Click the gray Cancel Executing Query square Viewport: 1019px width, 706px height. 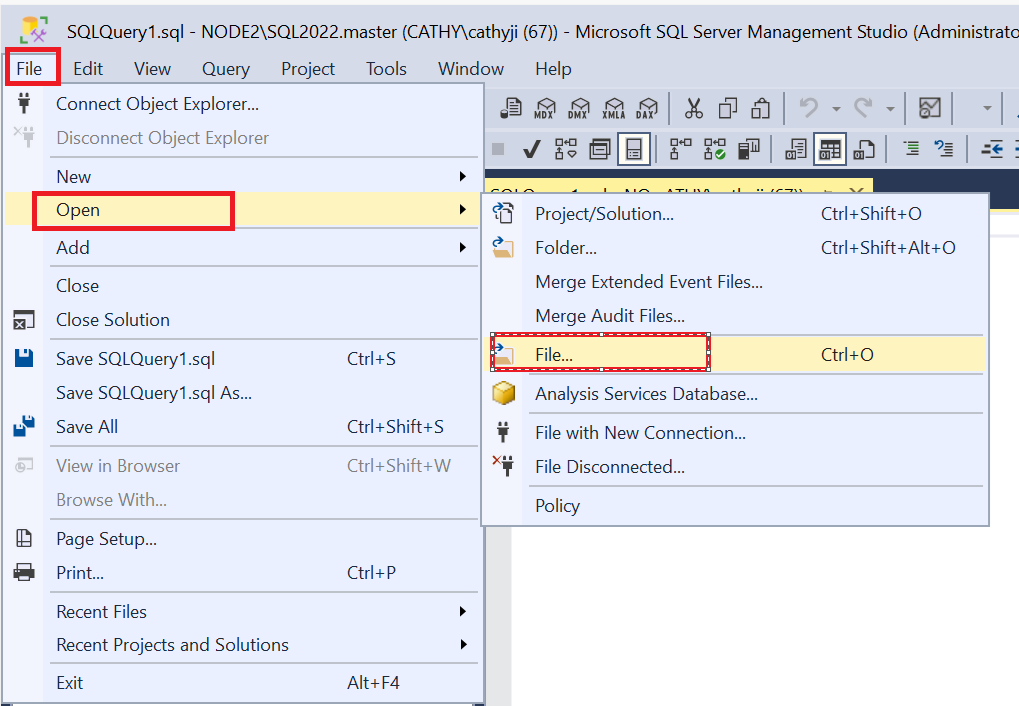498,149
